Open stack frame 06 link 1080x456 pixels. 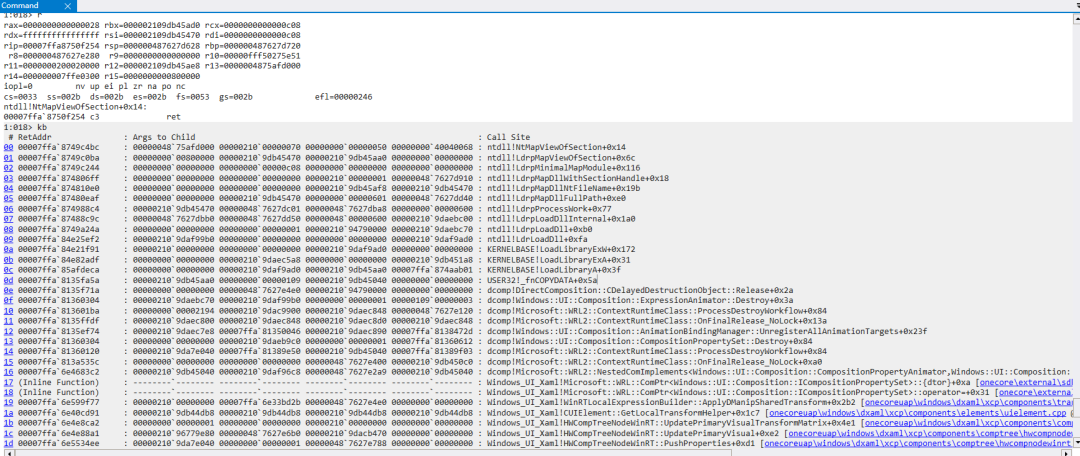pos(8,209)
